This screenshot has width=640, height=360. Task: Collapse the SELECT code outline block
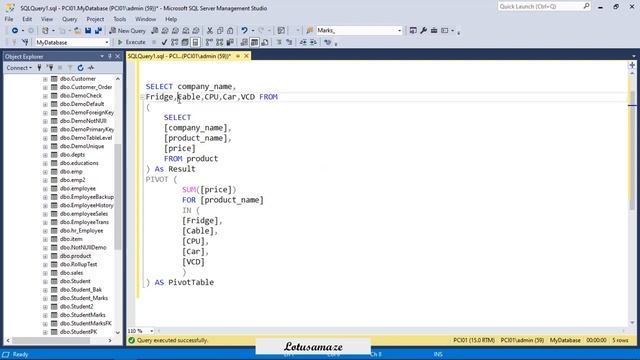tap(142, 97)
